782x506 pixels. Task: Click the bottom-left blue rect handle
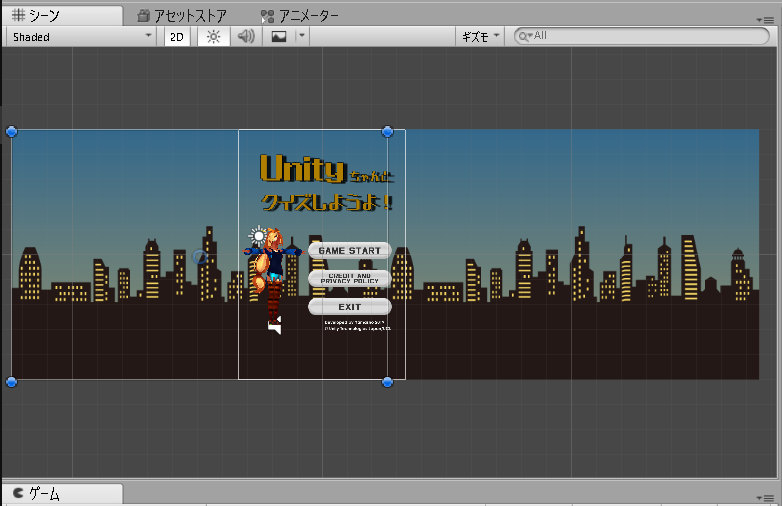[x=11, y=382]
